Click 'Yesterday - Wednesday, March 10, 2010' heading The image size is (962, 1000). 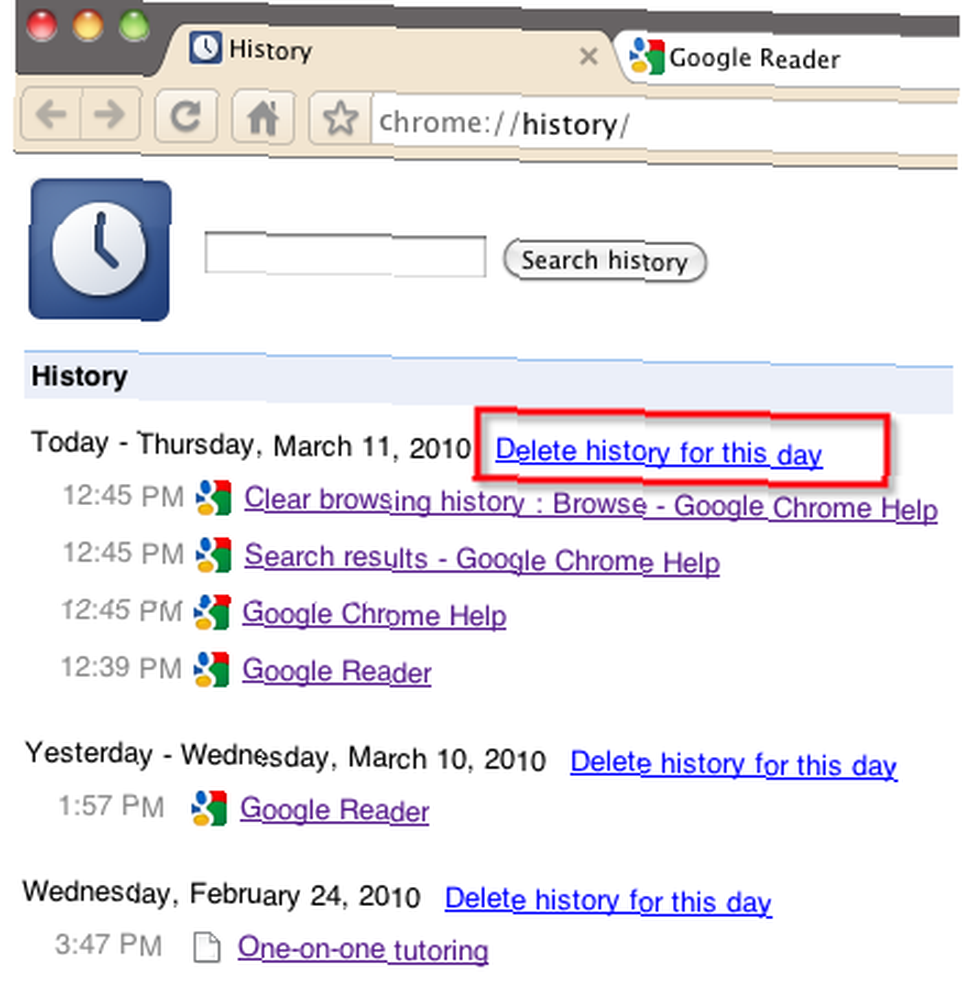[x=286, y=756]
